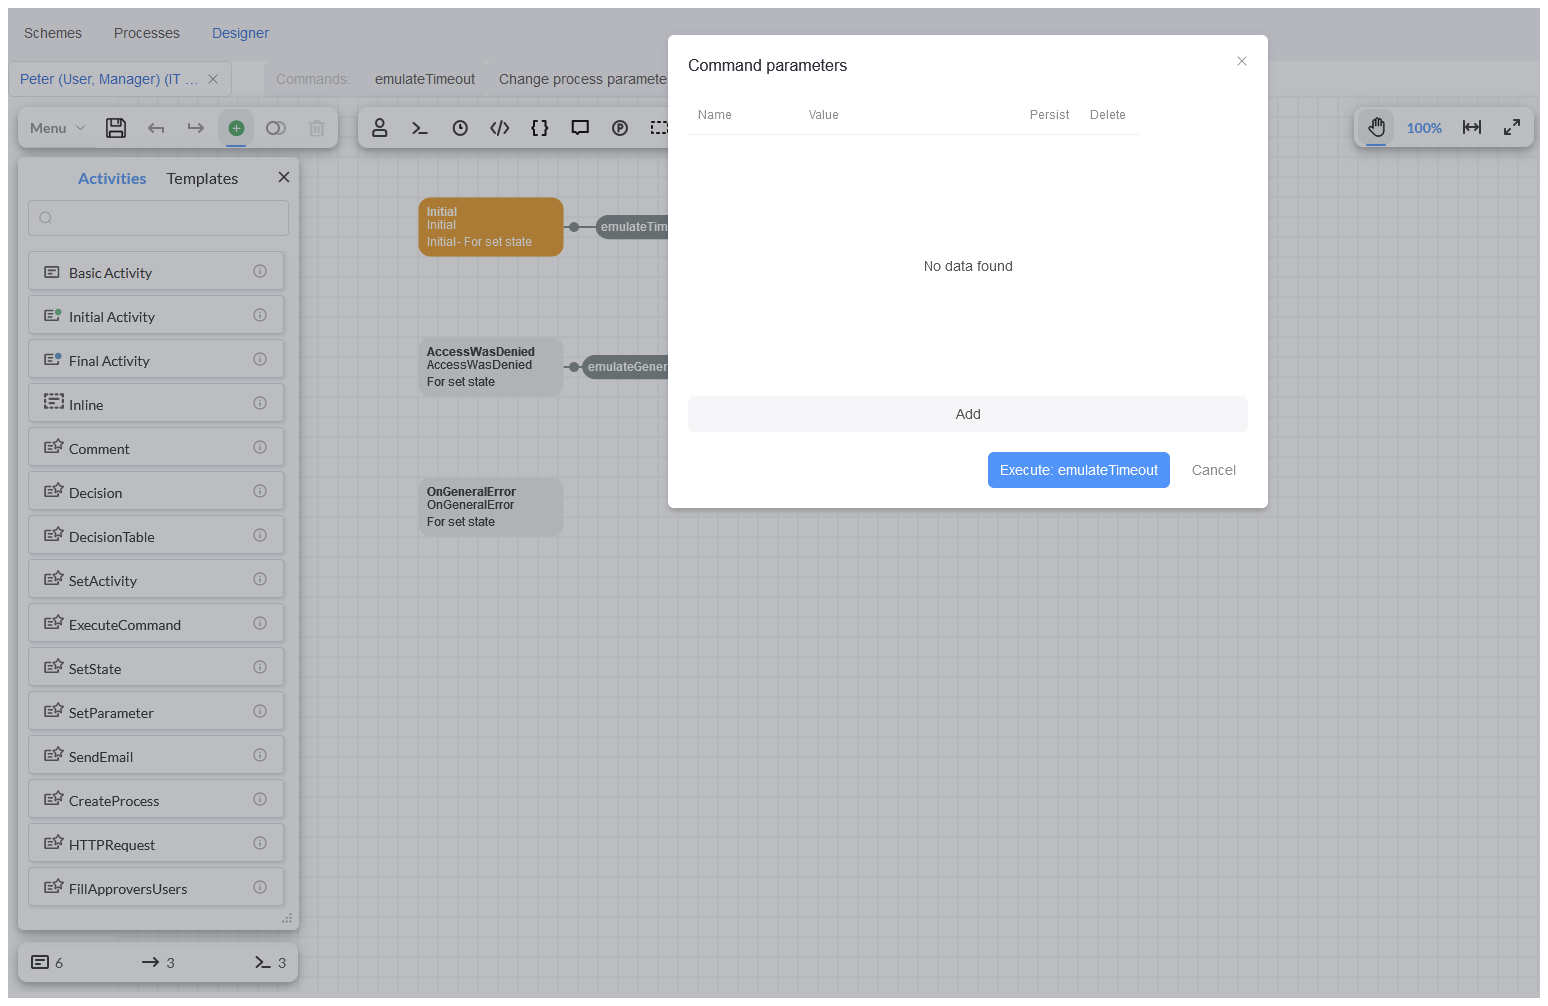Select the Inline activity item

tap(156, 404)
